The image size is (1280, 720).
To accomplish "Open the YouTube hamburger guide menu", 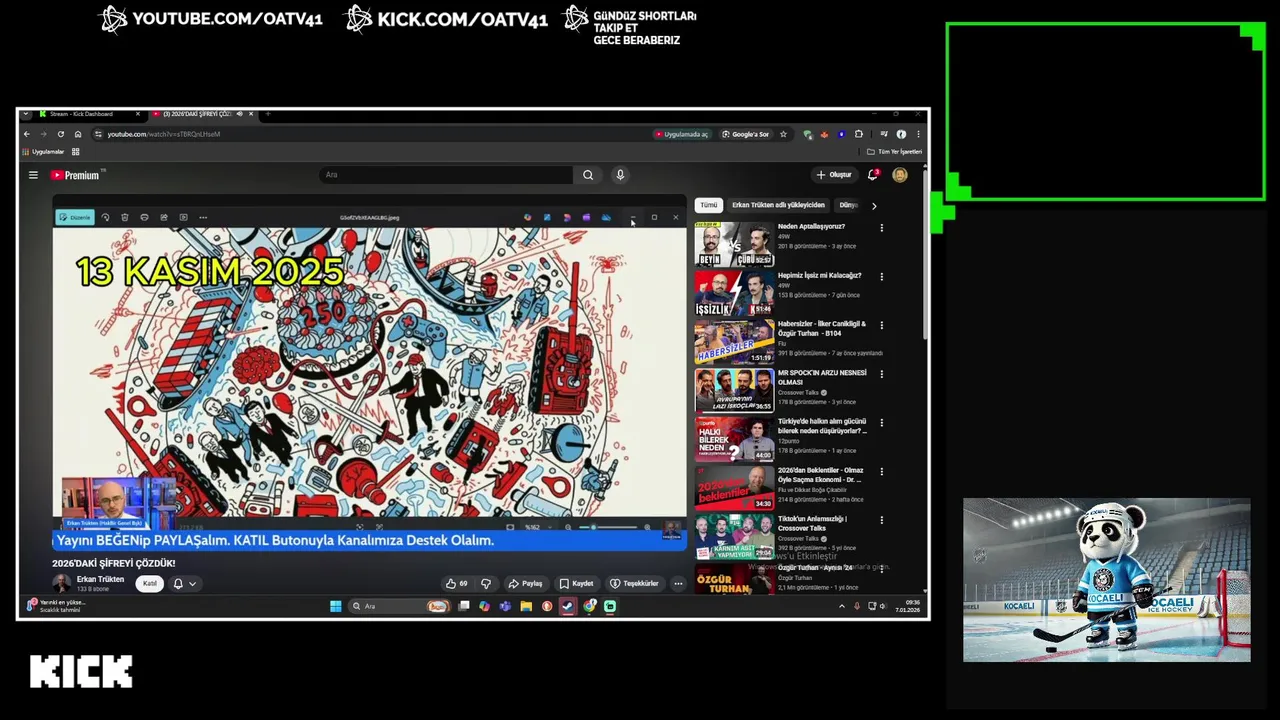I will [x=33, y=175].
